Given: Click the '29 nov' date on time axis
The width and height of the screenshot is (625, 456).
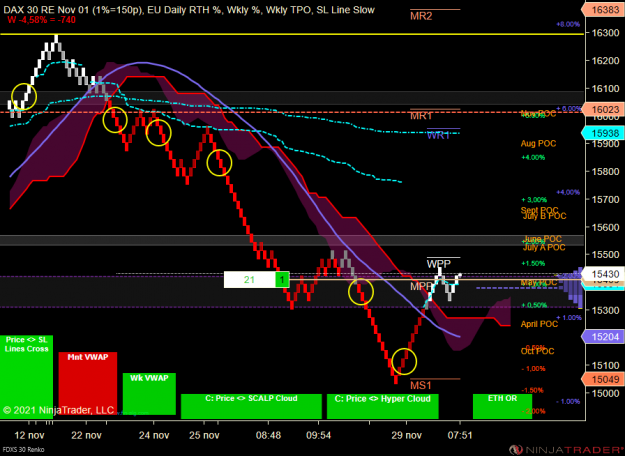Looking at the screenshot, I should [x=406, y=435].
